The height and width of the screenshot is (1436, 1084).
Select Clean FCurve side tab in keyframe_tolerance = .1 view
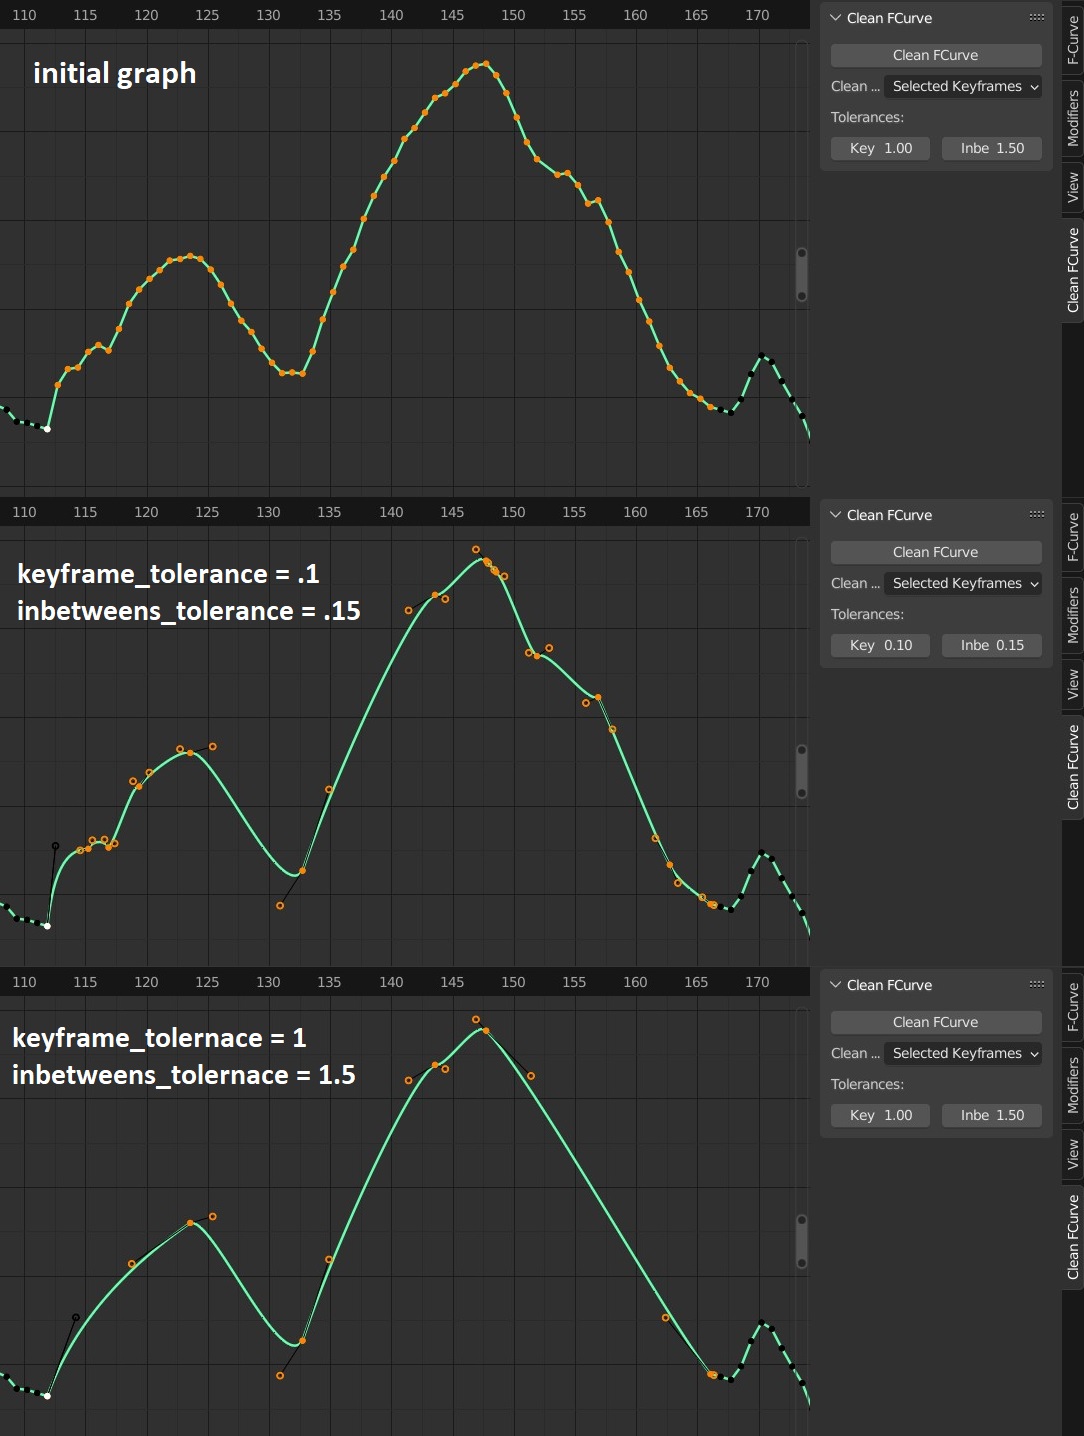1073,767
